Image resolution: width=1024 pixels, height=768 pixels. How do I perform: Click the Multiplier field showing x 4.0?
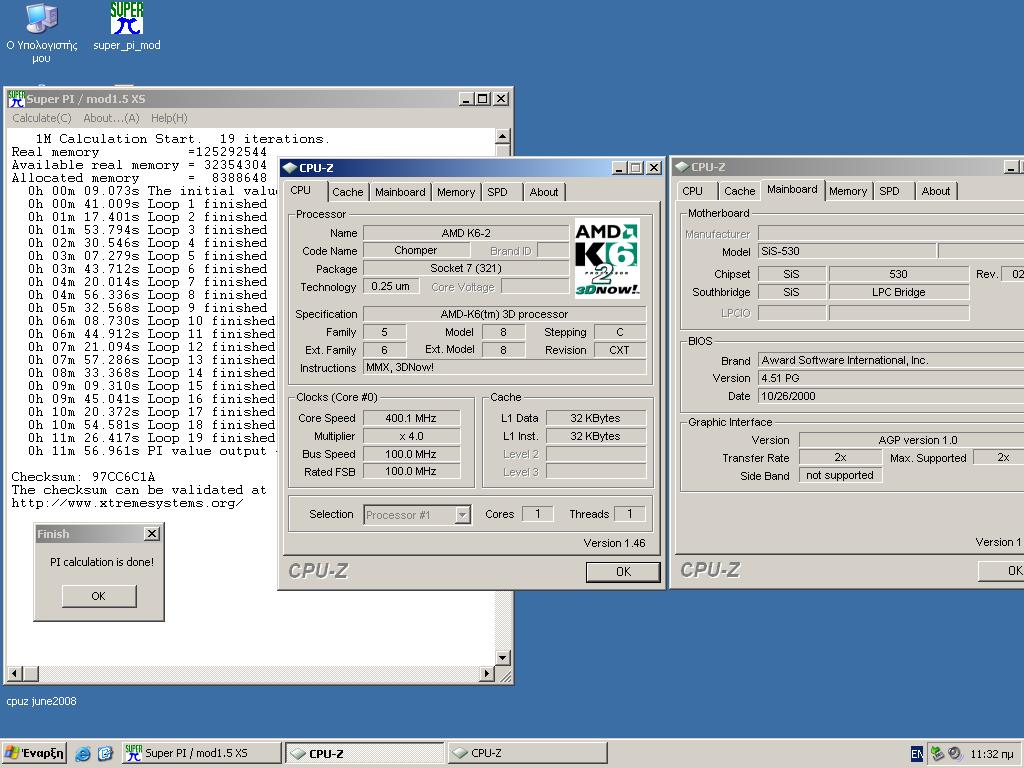pyautogui.click(x=411, y=436)
